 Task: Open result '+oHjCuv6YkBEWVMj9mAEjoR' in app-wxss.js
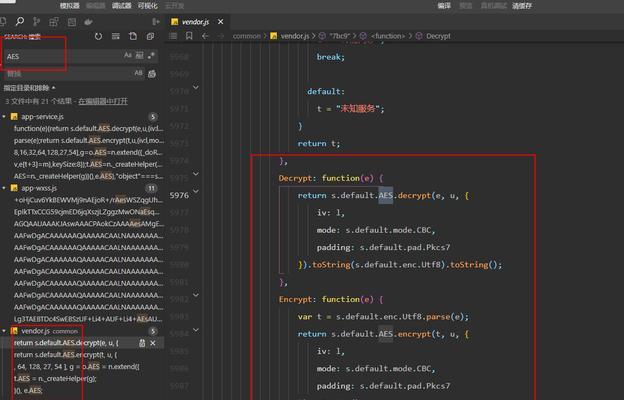[88, 200]
